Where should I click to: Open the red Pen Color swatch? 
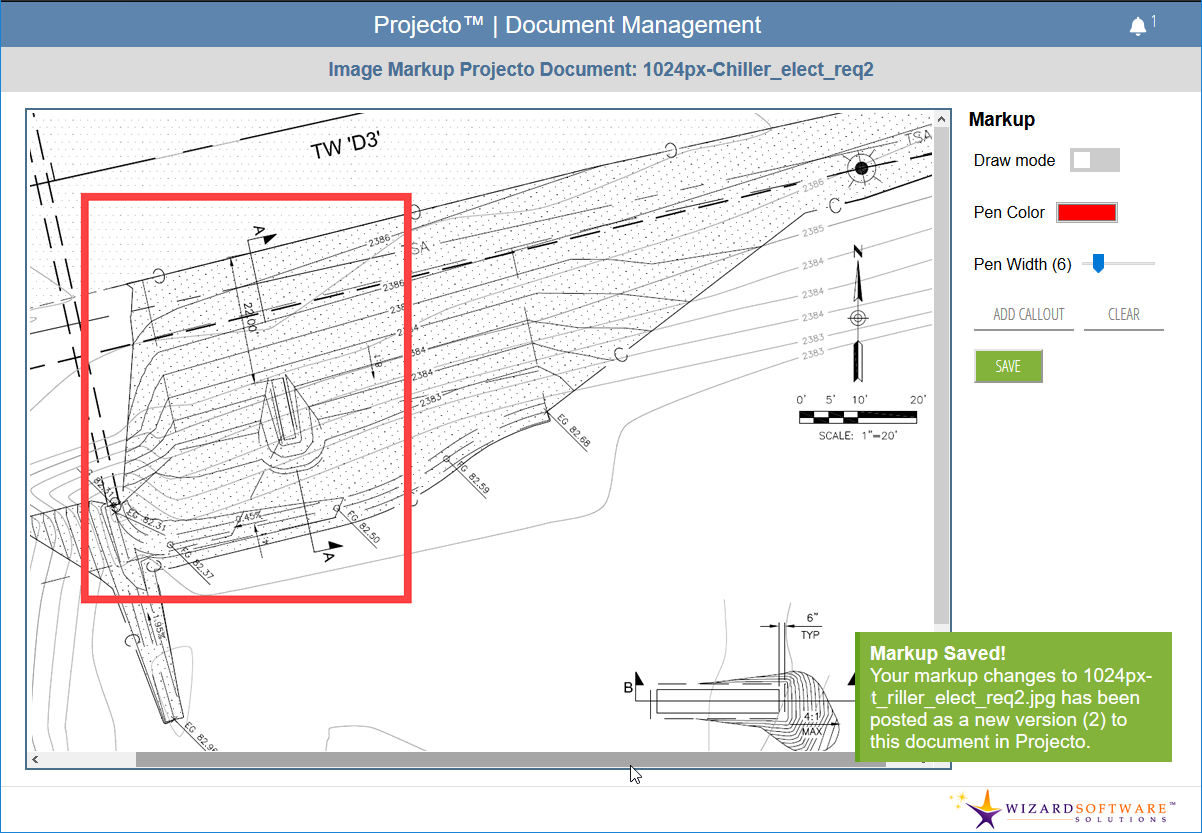[1087, 212]
